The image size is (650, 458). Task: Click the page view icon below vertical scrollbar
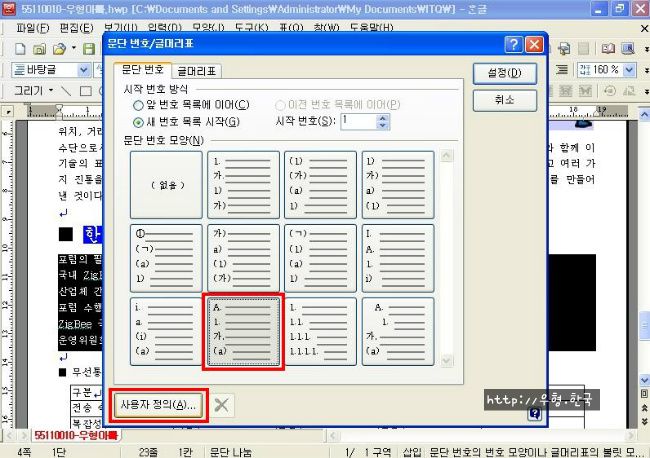point(645,393)
